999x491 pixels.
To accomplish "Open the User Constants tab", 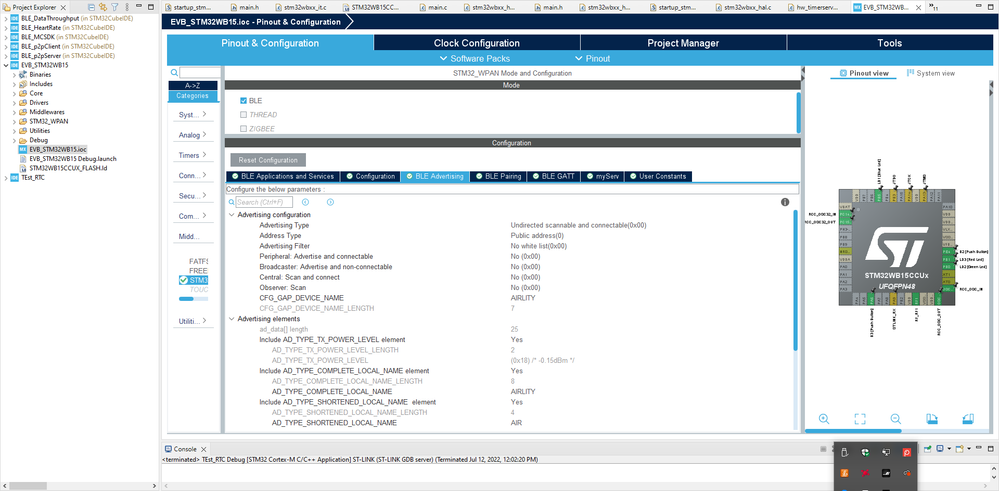I will pyautogui.click(x=658, y=176).
